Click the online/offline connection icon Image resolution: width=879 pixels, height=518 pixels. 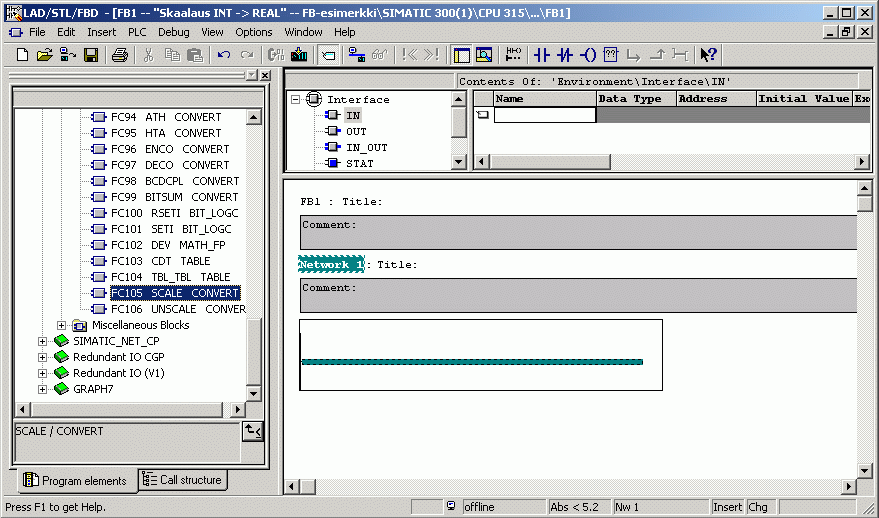pyautogui.click(x=357, y=54)
